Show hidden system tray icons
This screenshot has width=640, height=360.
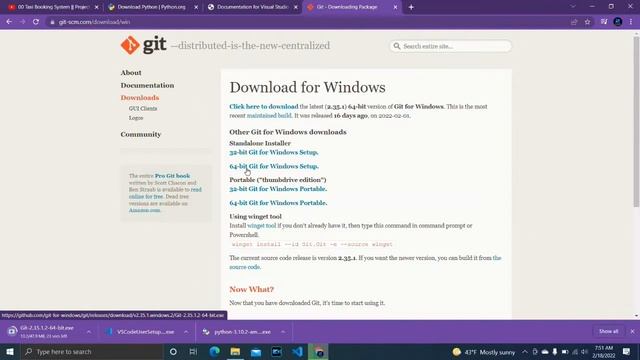click(525, 351)
